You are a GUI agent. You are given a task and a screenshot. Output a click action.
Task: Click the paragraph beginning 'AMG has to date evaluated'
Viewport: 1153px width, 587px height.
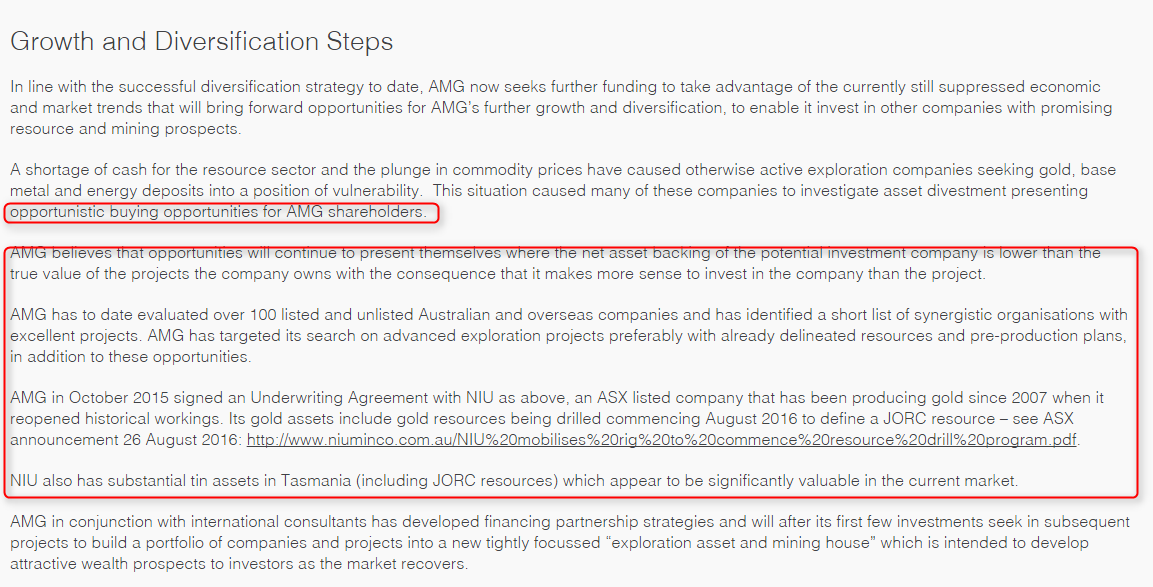(x=568, y=336)
